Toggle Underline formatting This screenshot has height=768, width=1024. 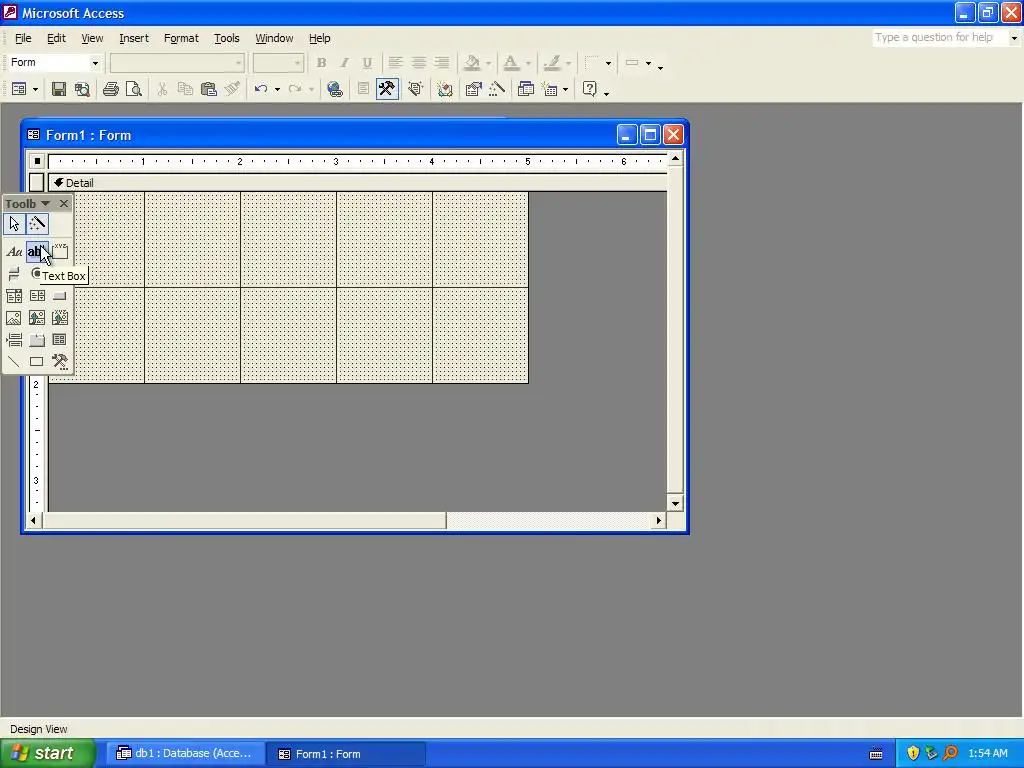click(367, 63)
